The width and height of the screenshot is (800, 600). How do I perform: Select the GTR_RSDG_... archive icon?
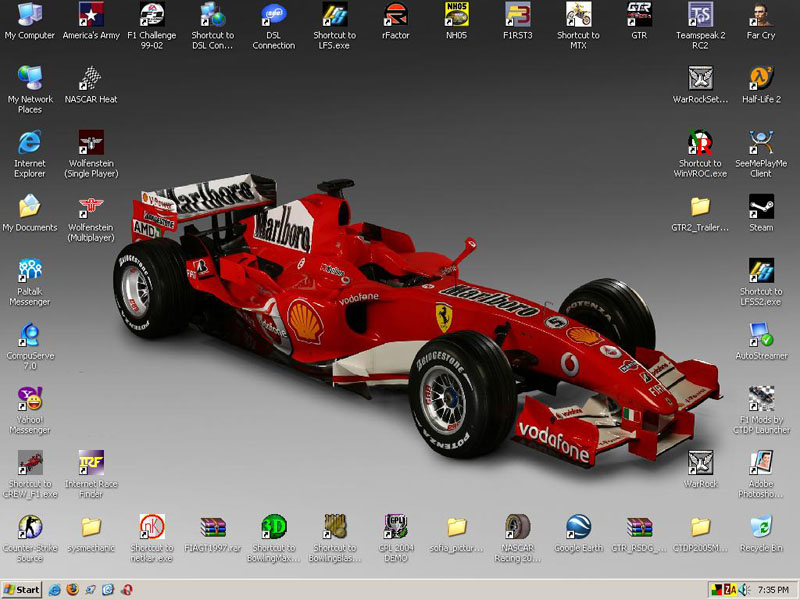pyautogui.click(x=639, y=533)
